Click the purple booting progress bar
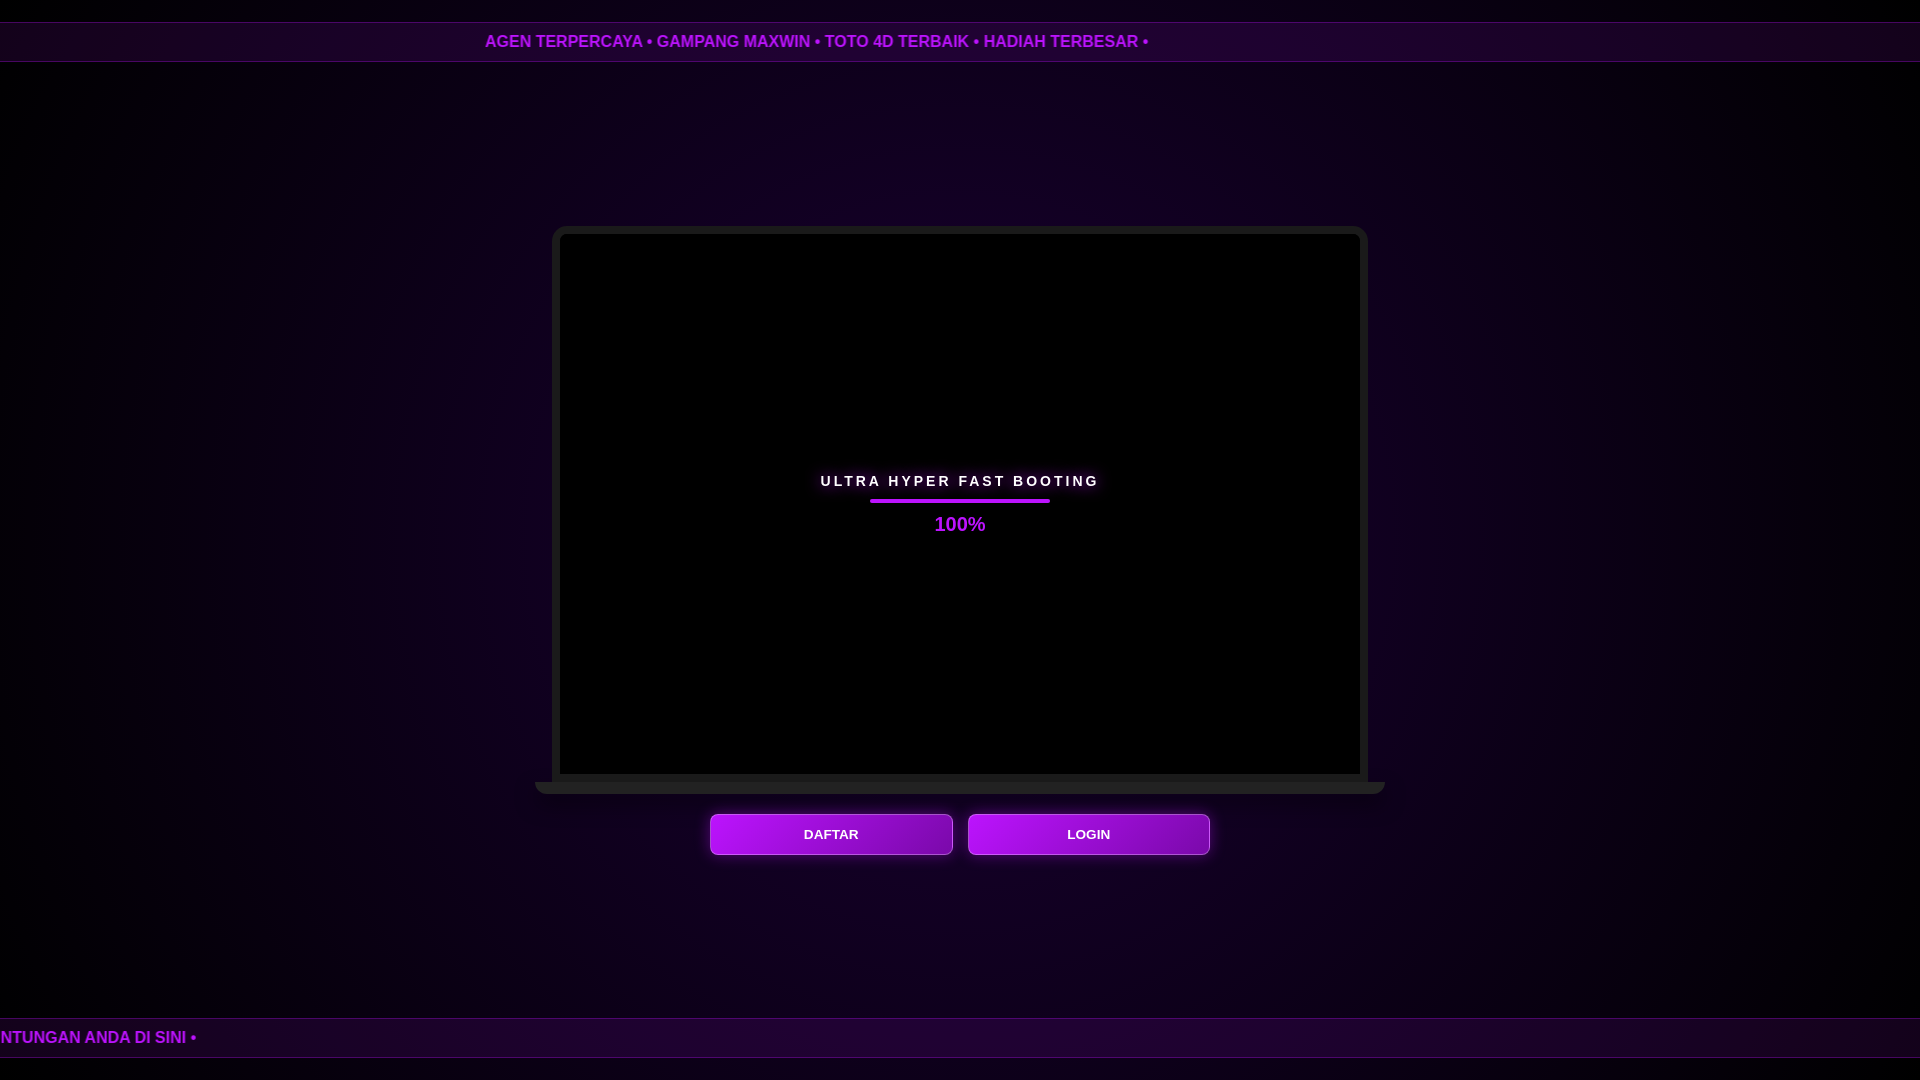The image size is (1920, 1080). (x=959, y=501)
